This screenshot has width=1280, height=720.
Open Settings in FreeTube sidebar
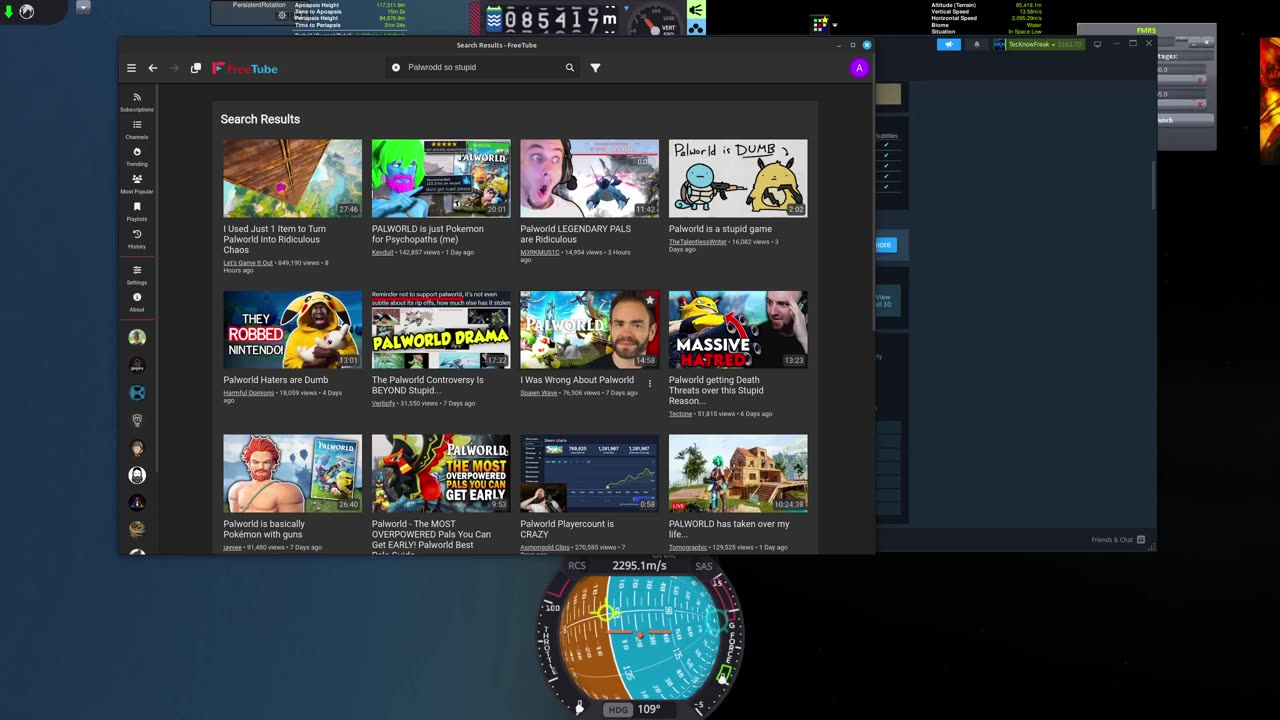137,275
